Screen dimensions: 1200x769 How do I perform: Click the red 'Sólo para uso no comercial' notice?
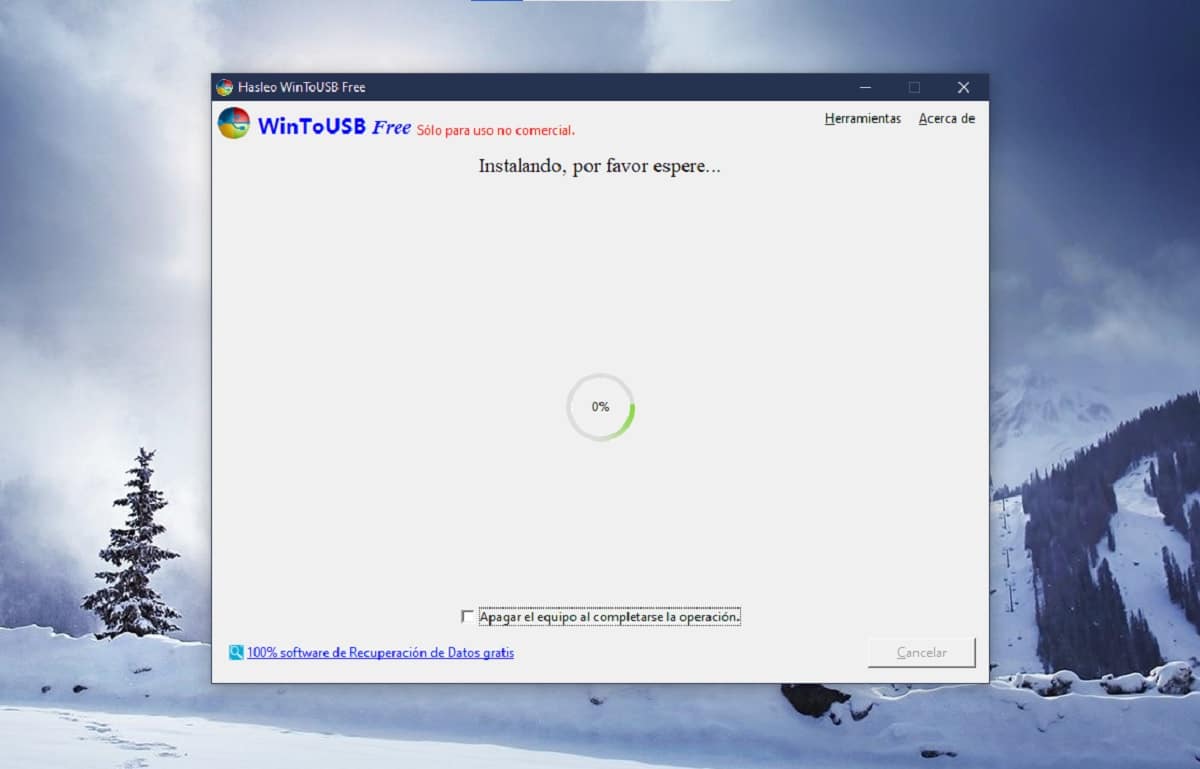point(495,130)
